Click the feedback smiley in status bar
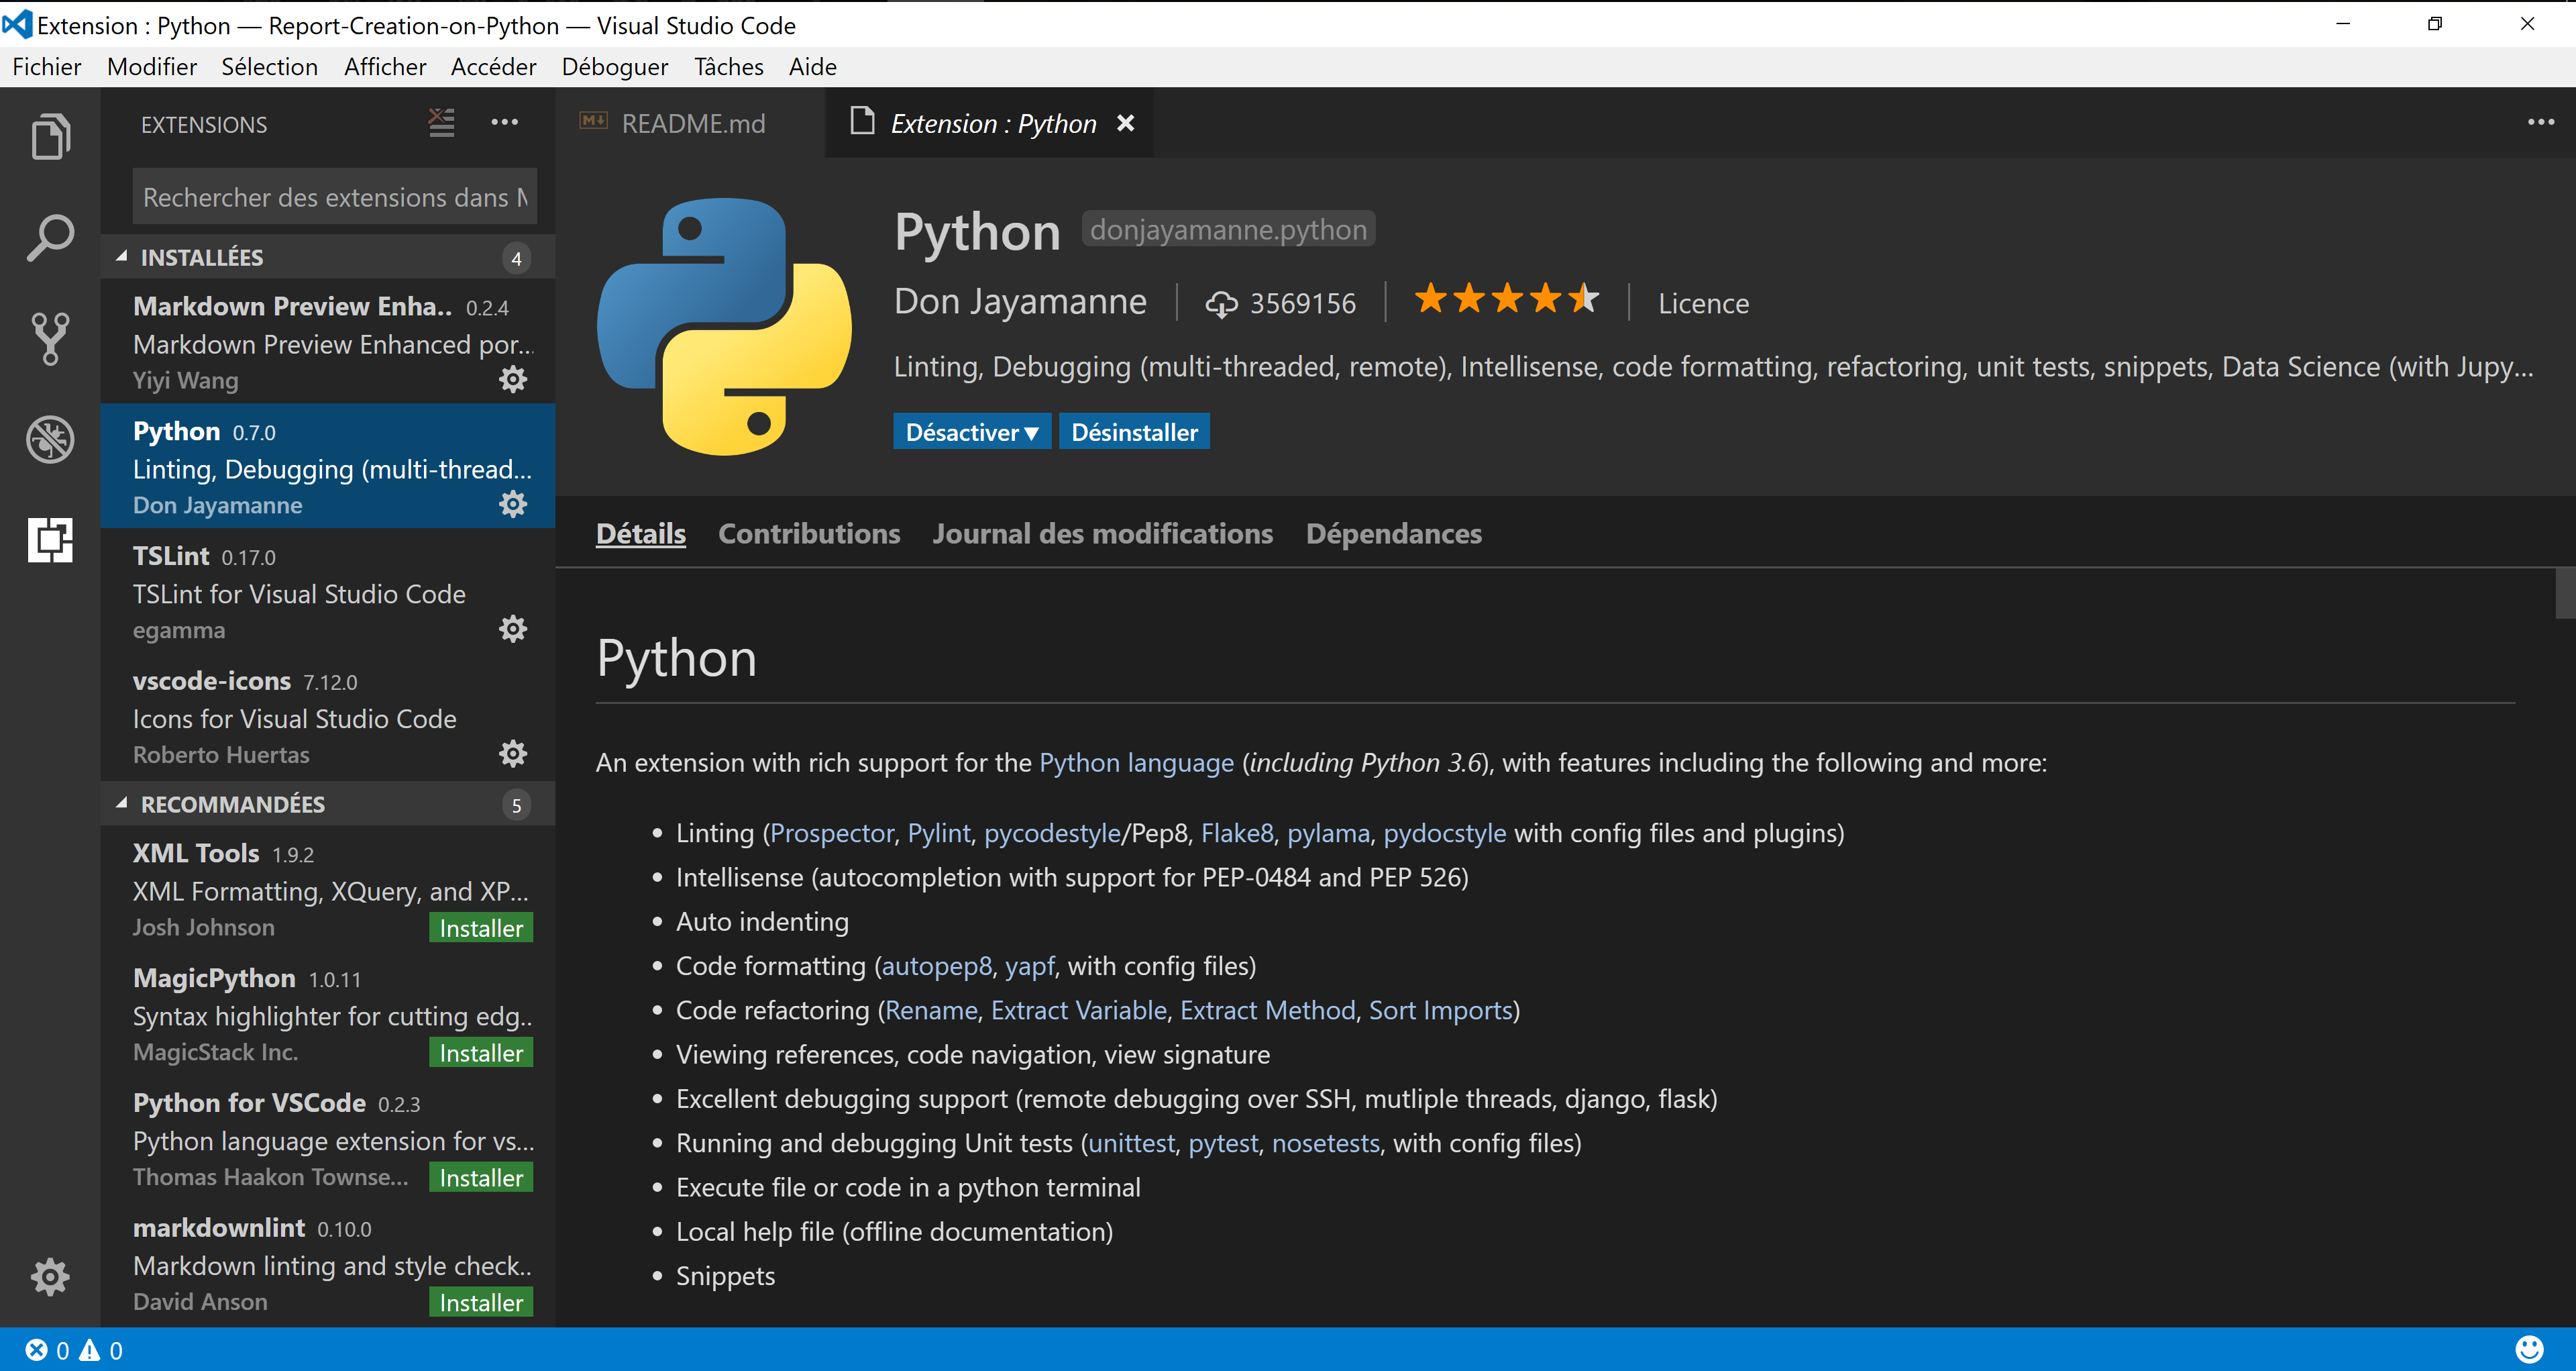This screenshot has height=1371, width=2576. [x=2529, y=1350]
